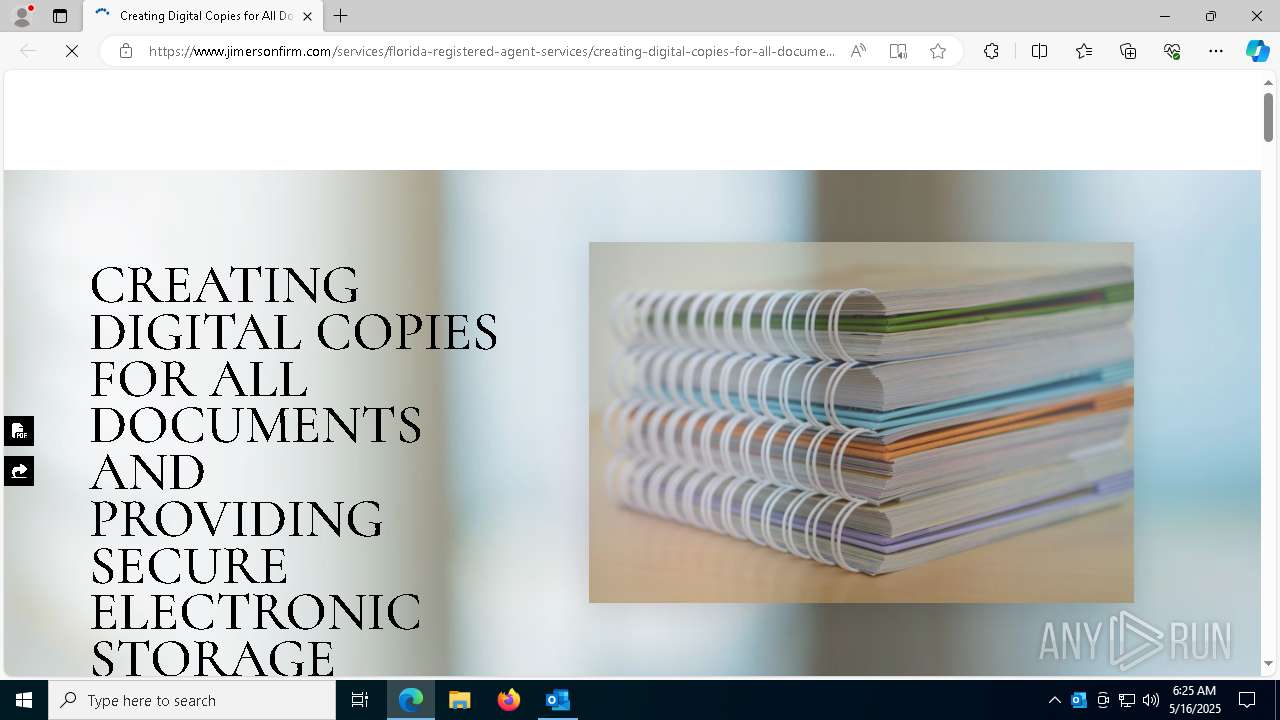
Task: Launch Copilot sidebar
Action: tap(1257, 51)
